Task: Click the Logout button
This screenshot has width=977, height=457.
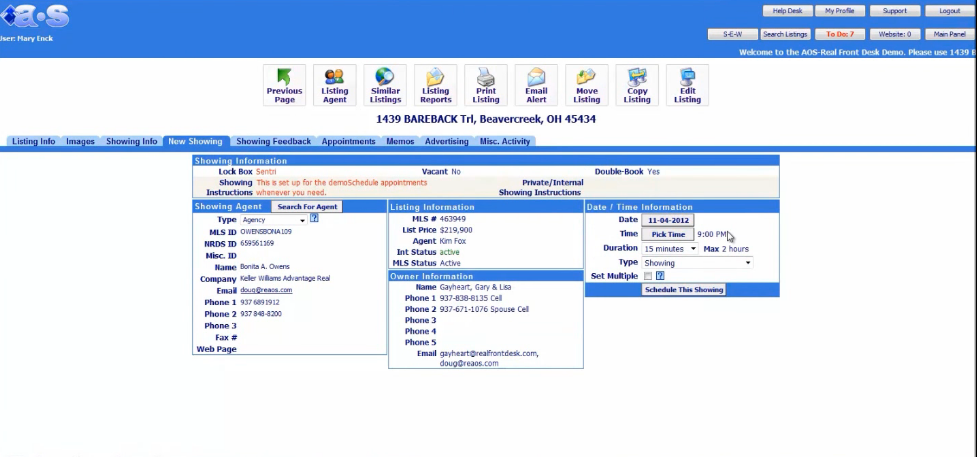Action: tap(950, 11)
